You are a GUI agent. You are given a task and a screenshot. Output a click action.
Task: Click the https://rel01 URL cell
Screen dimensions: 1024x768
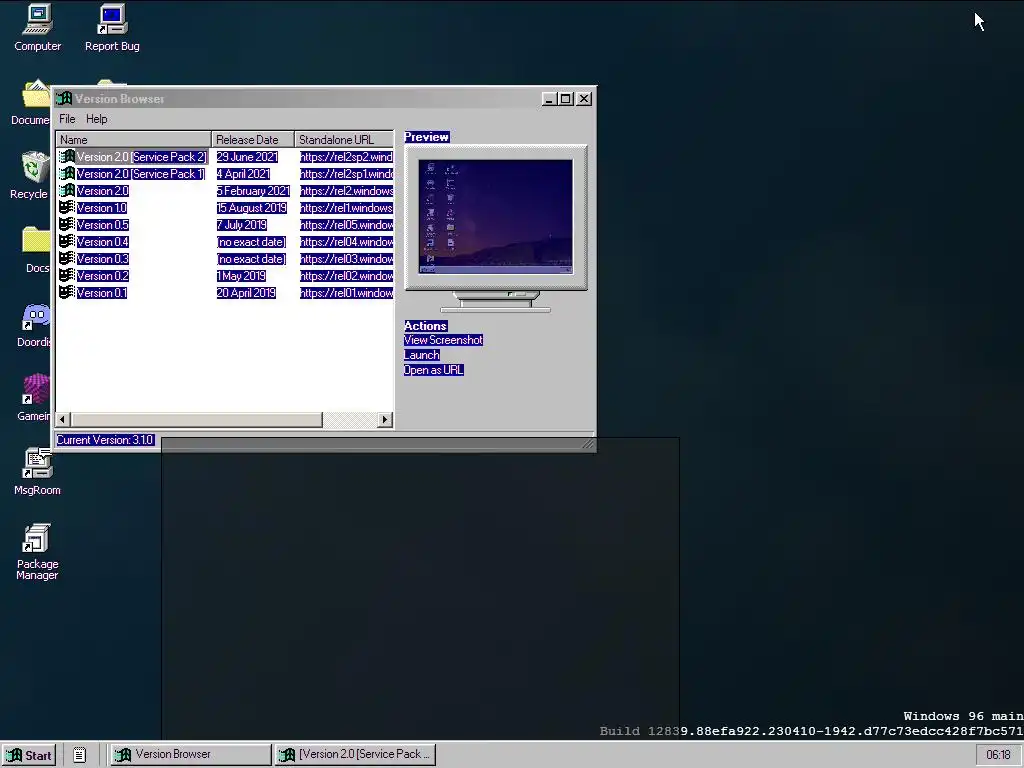[x=346, y=293]
